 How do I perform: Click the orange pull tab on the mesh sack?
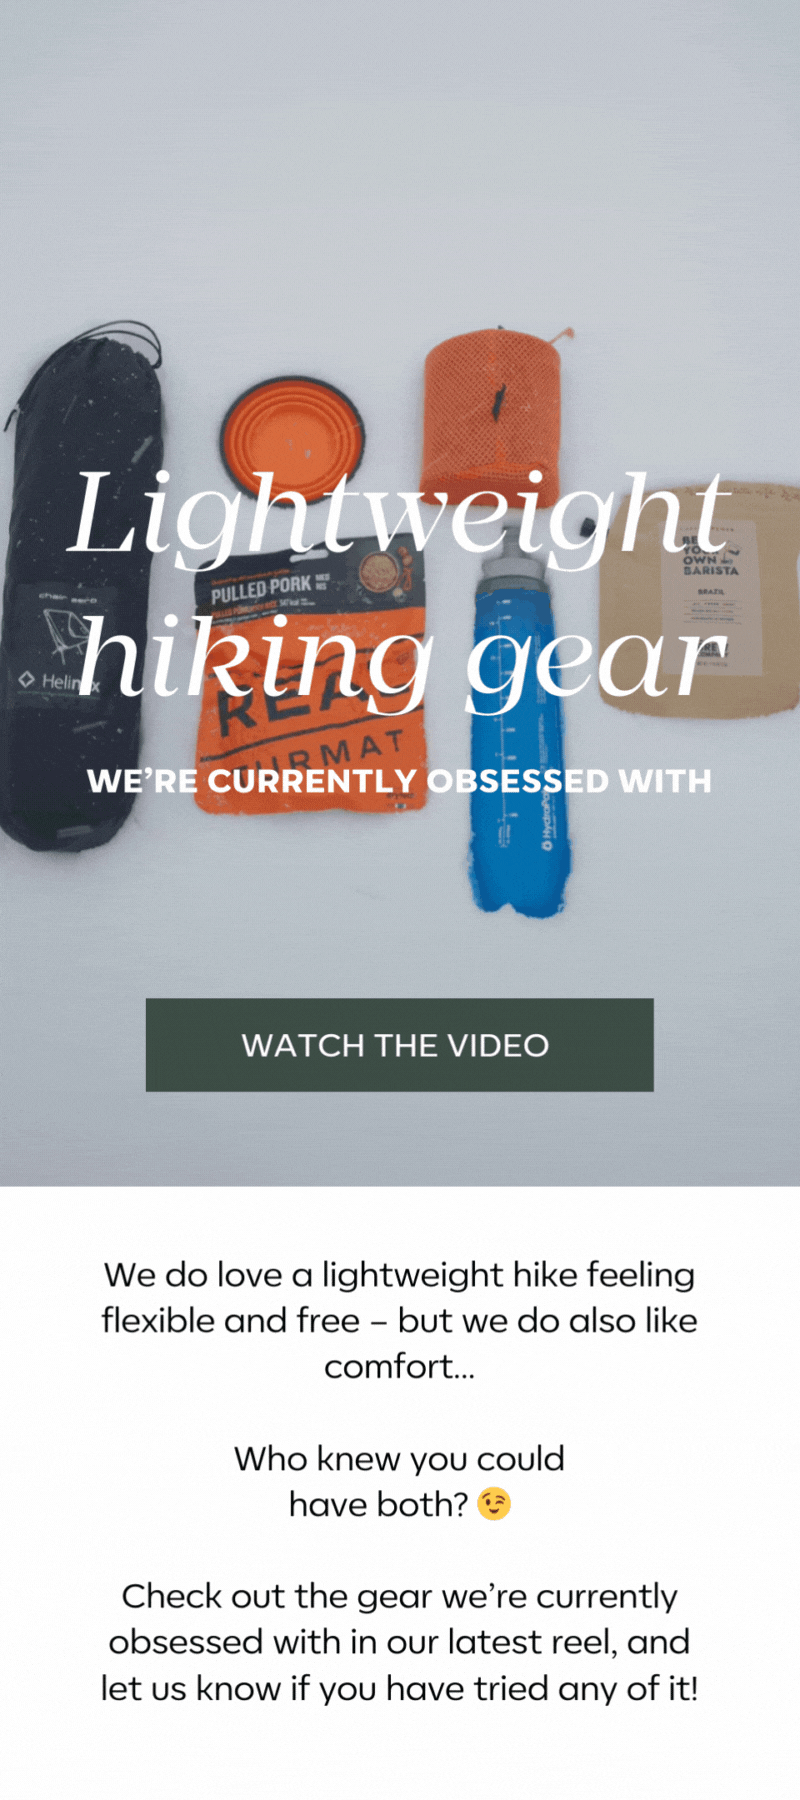tap(563, 333)
